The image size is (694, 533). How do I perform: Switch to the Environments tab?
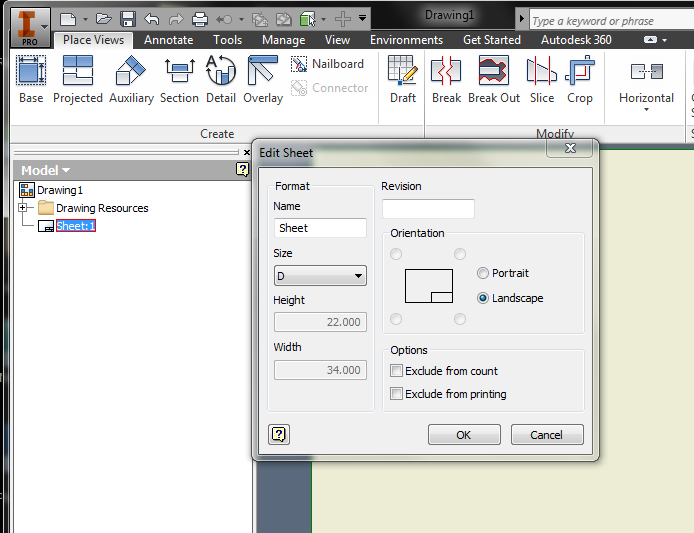[406, 40]
